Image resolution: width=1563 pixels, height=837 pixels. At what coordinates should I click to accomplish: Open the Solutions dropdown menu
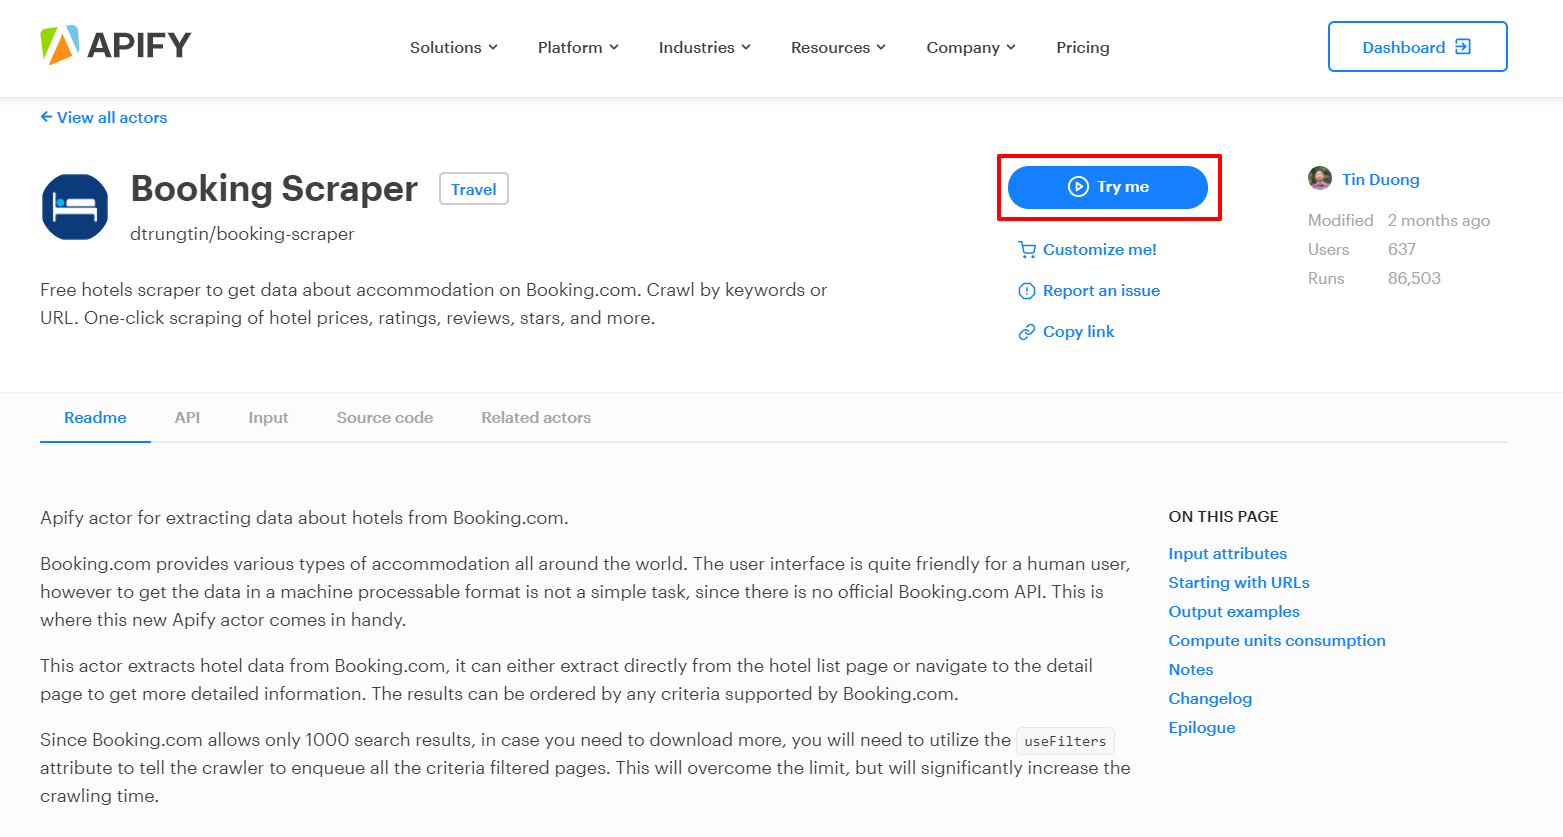point(454,47)
